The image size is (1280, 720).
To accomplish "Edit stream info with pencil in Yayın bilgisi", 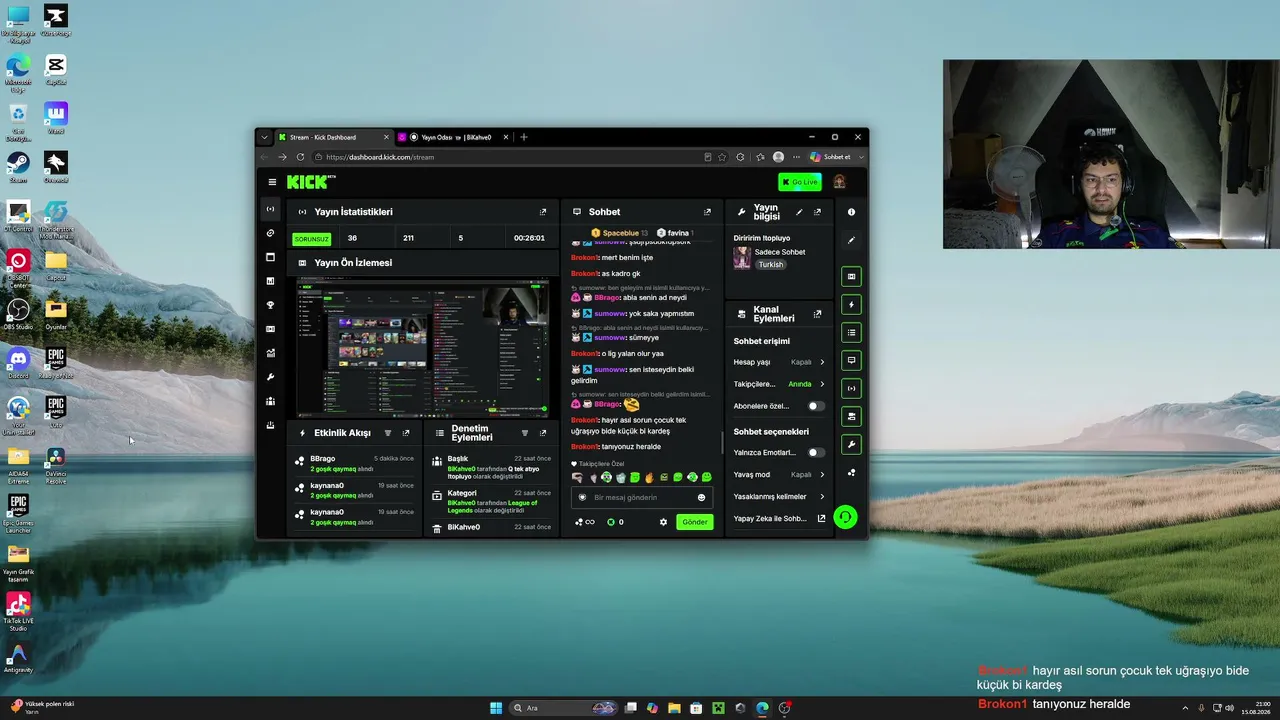I will point(799,212).
